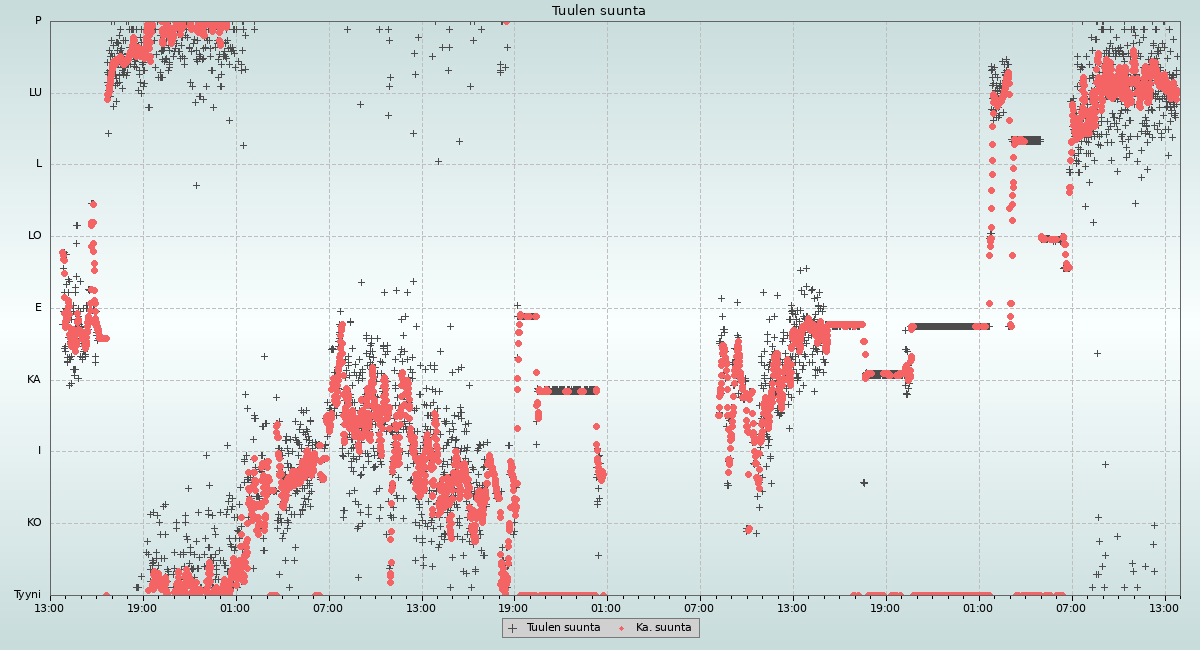Select the 'Tuulen suunta' legend label

563,628
